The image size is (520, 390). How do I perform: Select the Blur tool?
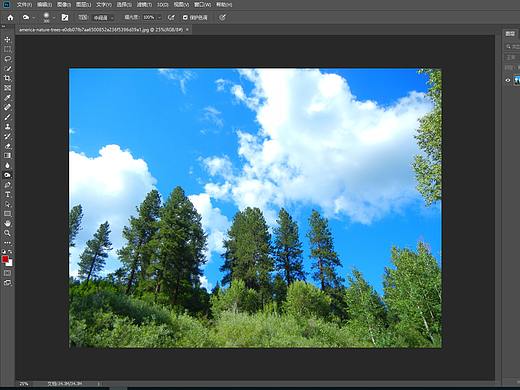pos(7,165)
